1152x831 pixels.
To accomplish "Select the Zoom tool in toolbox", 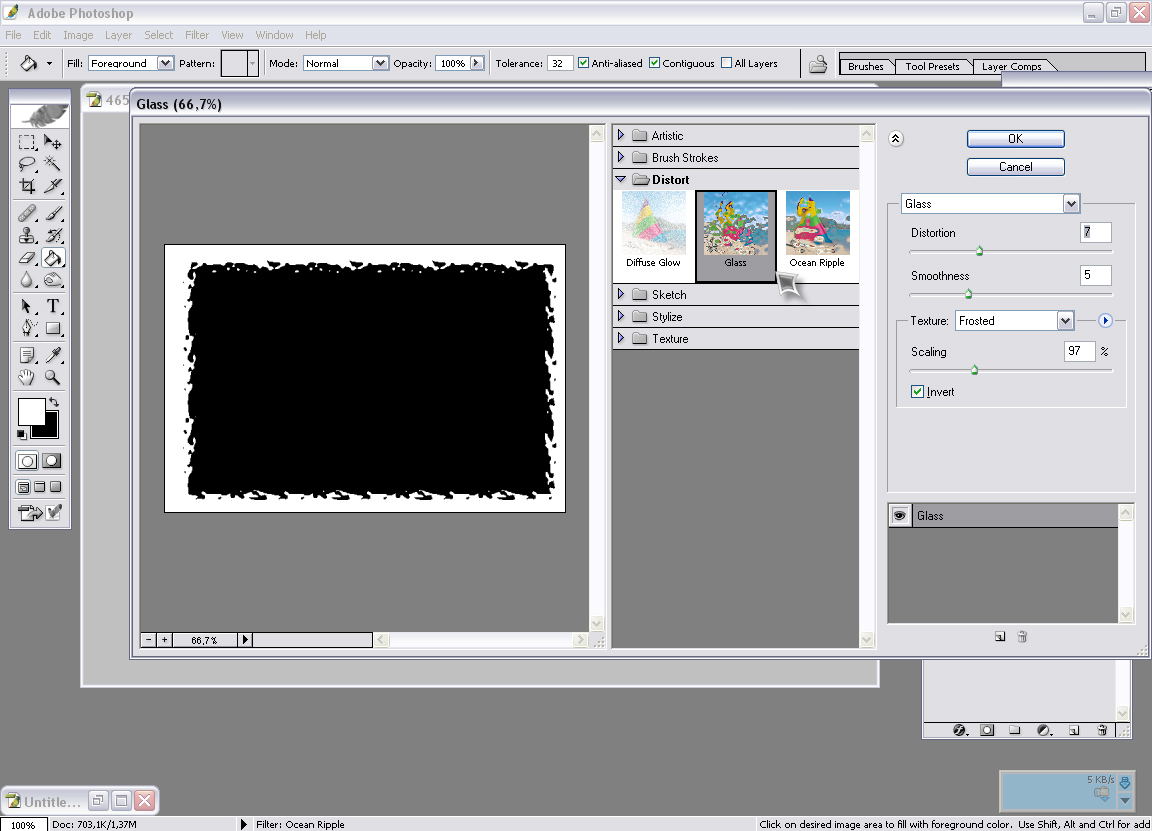I will pos(53,378).
